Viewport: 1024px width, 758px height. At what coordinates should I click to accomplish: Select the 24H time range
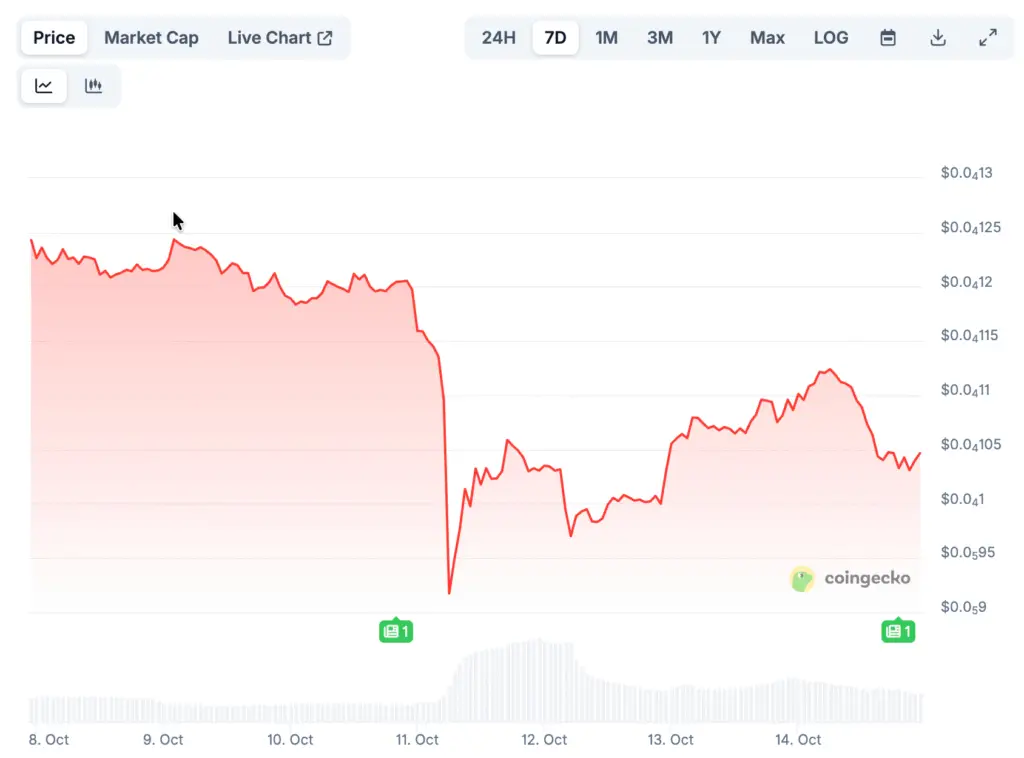(499, 38)
